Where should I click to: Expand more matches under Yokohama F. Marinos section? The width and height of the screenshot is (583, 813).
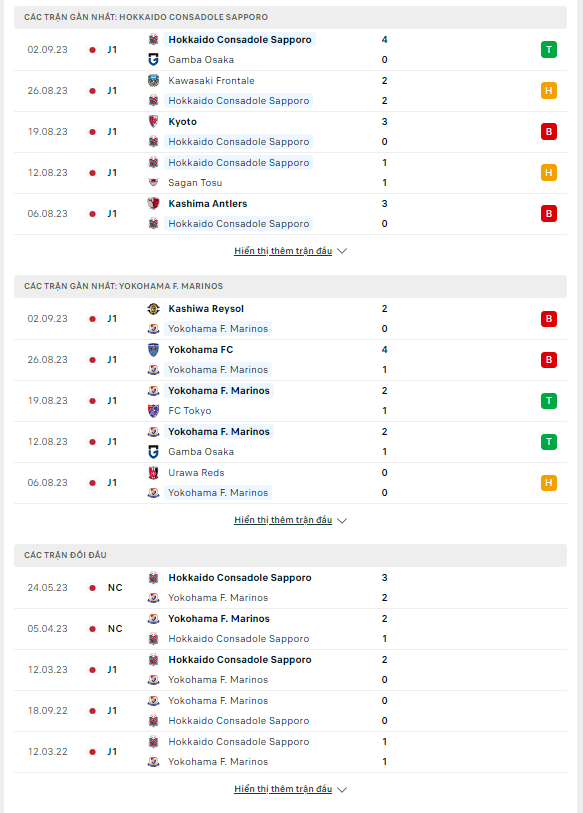coord(290,520)
